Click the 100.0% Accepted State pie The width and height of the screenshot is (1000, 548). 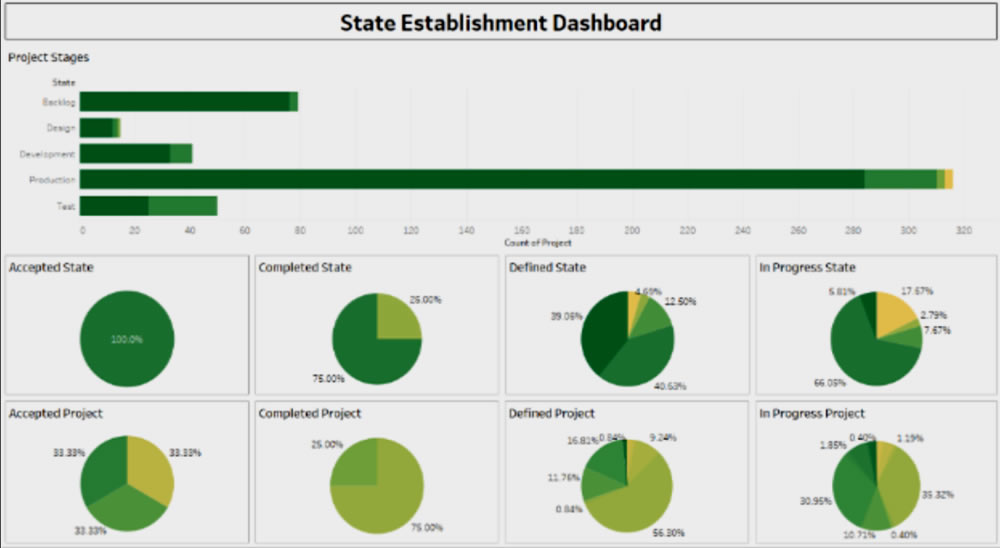[x=127, y=339]
